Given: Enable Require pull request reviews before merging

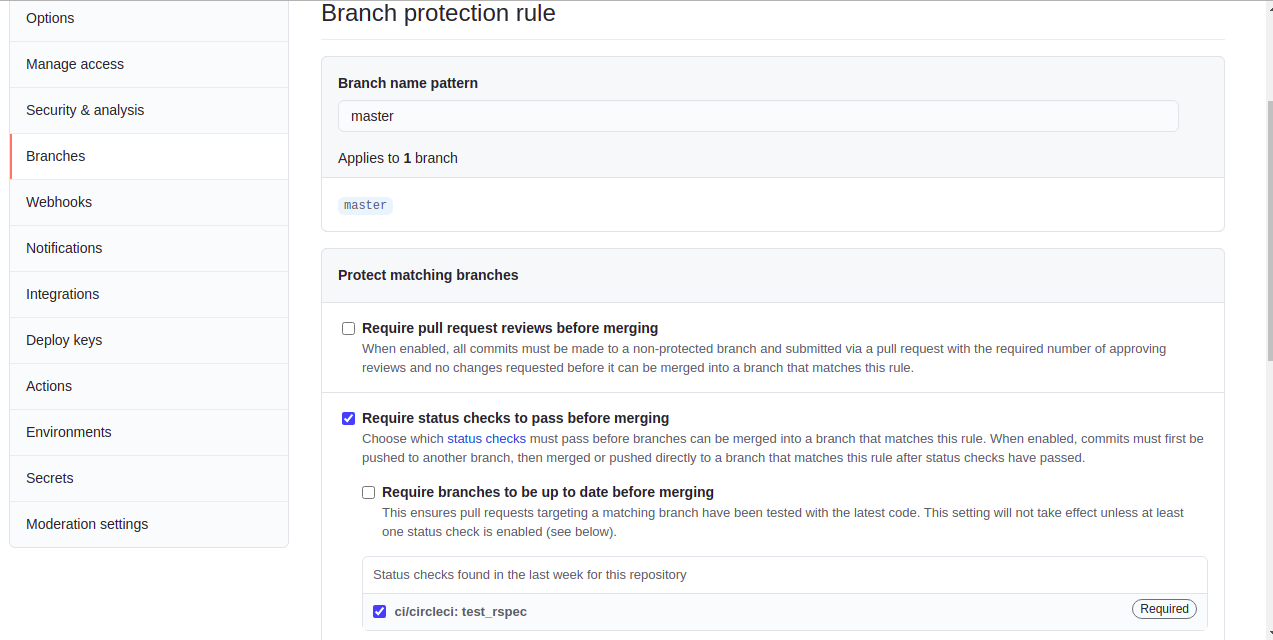Looking at the screenshot, I should coord(349,328).
